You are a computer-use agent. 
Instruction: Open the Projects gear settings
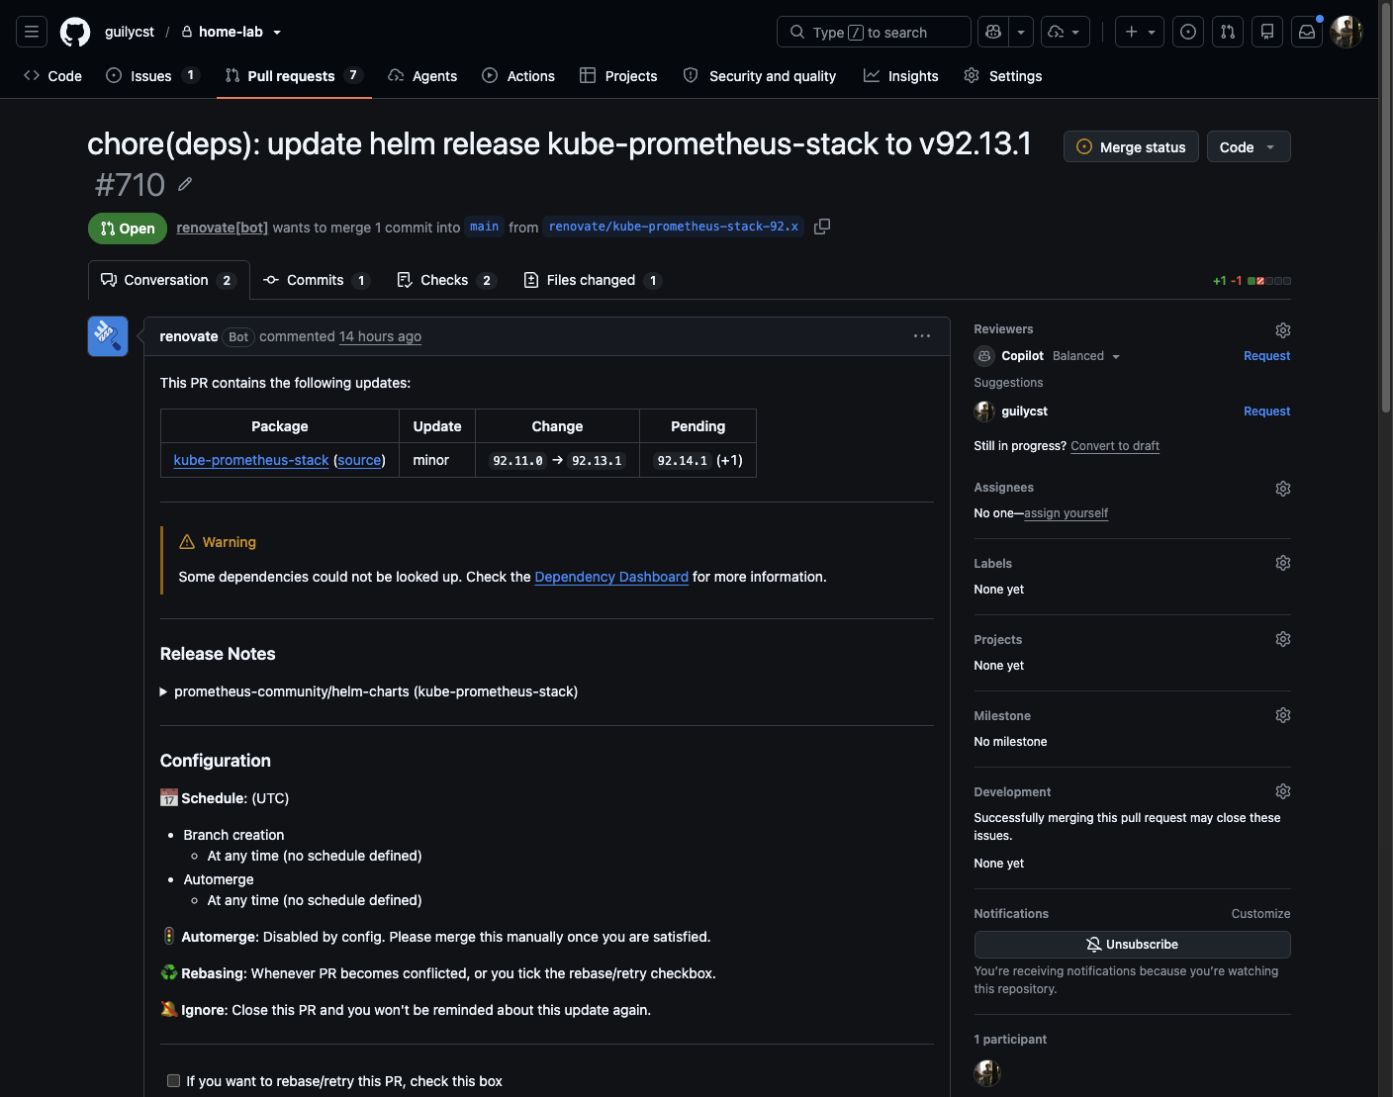(x=1283, y=639)
